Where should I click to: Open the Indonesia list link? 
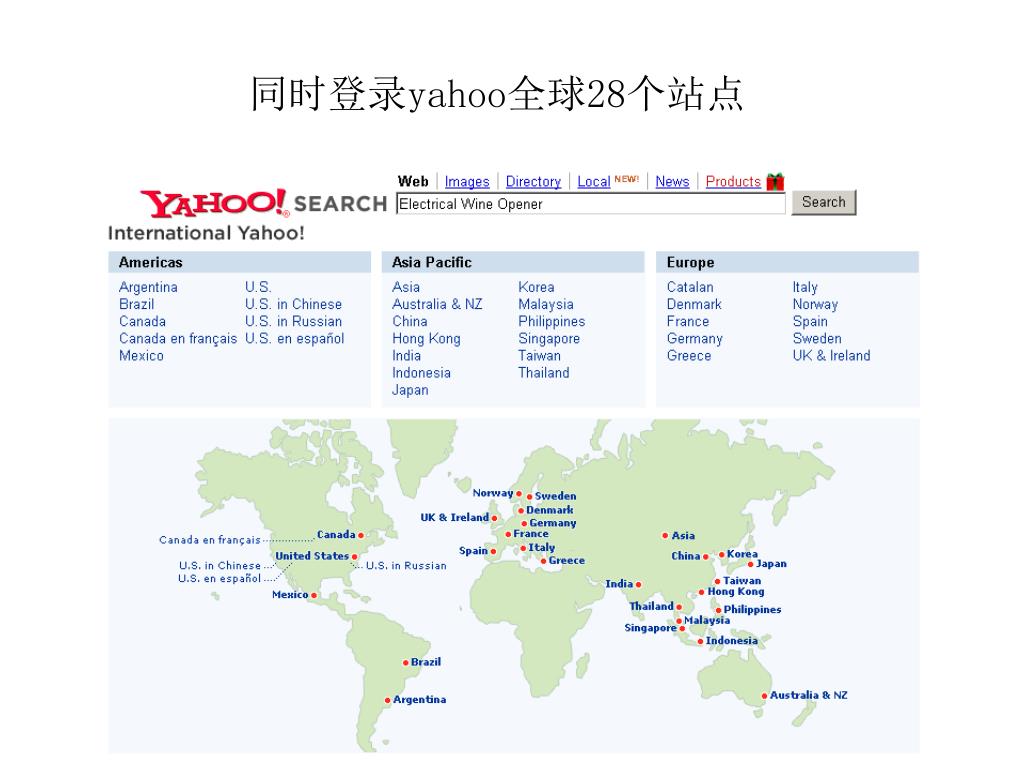421,373
